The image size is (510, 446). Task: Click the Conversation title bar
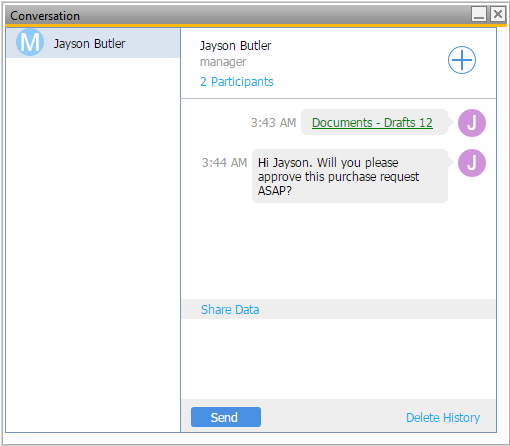click(x=233, y=15)
